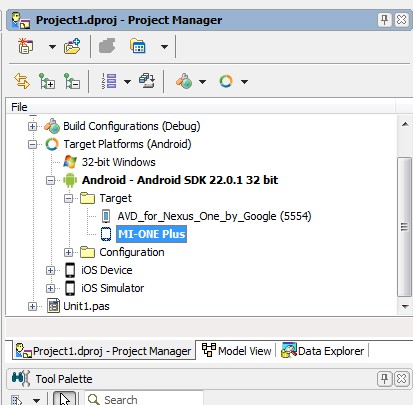
Task: Click the Expand all tree icon
Action: (47, 81)
